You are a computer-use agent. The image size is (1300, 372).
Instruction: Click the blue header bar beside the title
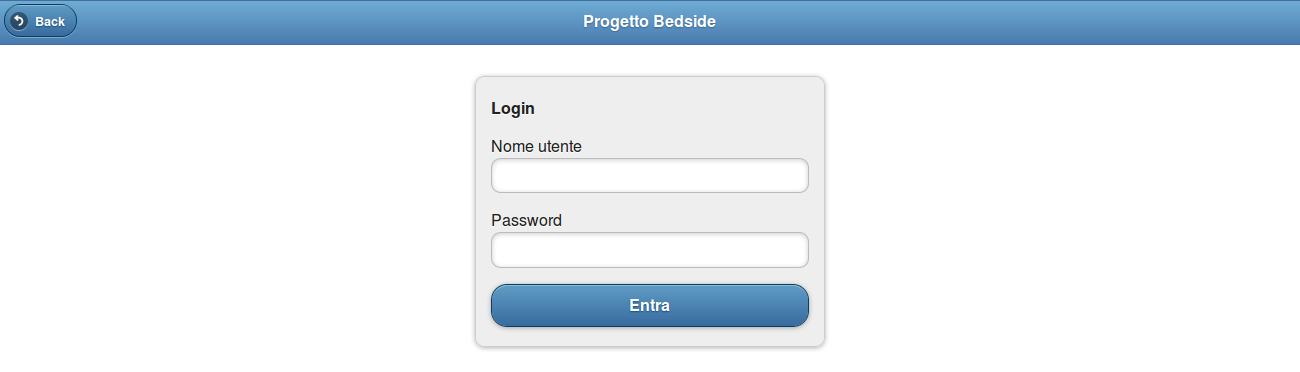1000,21
